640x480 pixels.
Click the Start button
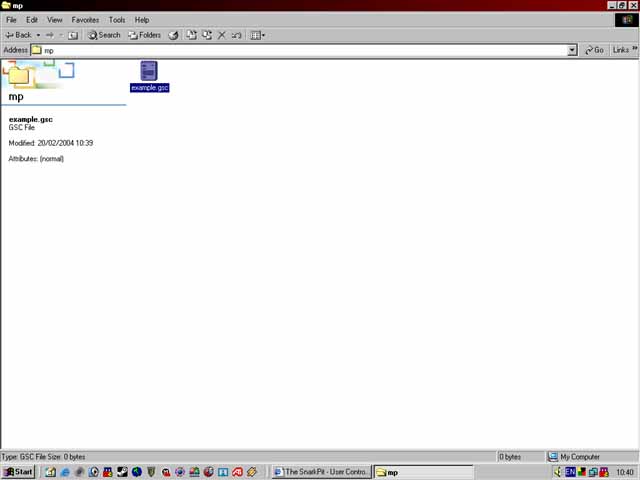18,472
